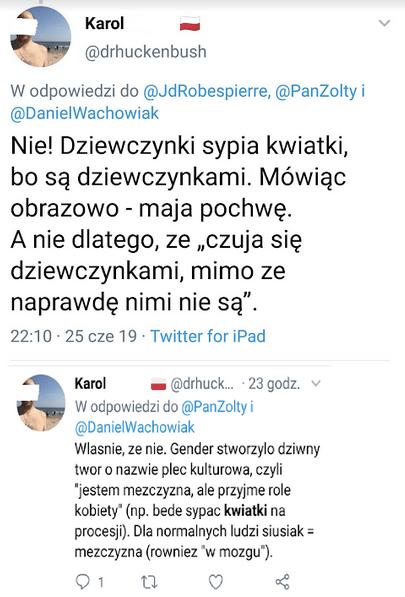The width and height of the screenshot is (405, 597).
Task: Expand top tweet options chevron
Action: [x=384, y=23]
